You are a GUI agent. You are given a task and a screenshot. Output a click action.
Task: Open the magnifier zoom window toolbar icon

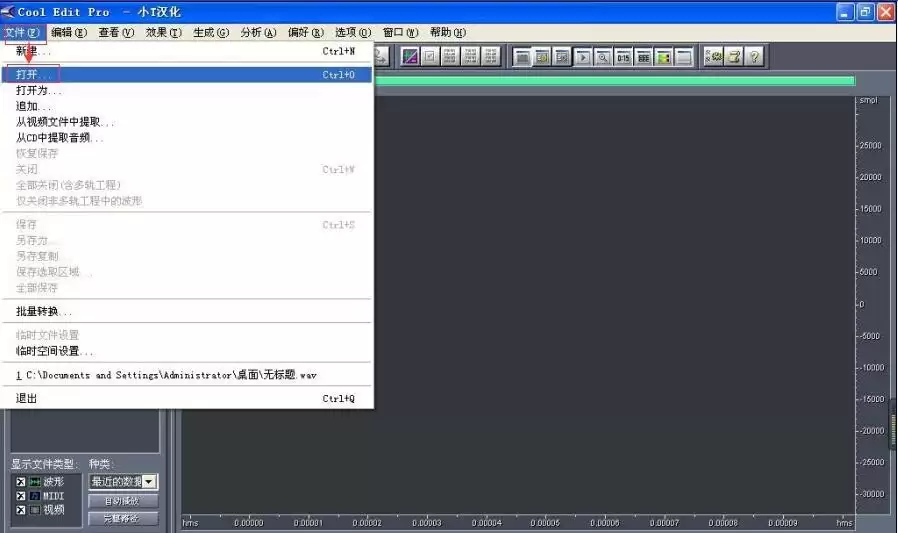point(602,57)
